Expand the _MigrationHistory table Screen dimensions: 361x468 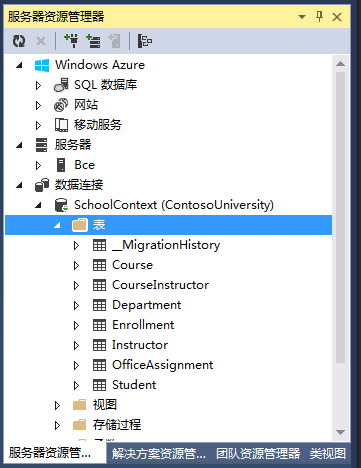[76, 246]
